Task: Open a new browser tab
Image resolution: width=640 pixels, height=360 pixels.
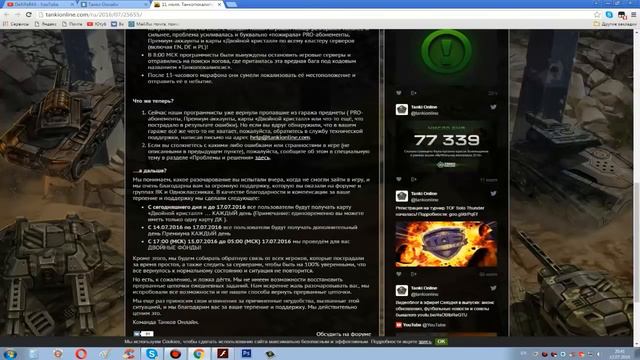Action: click(x=231, y=4)
